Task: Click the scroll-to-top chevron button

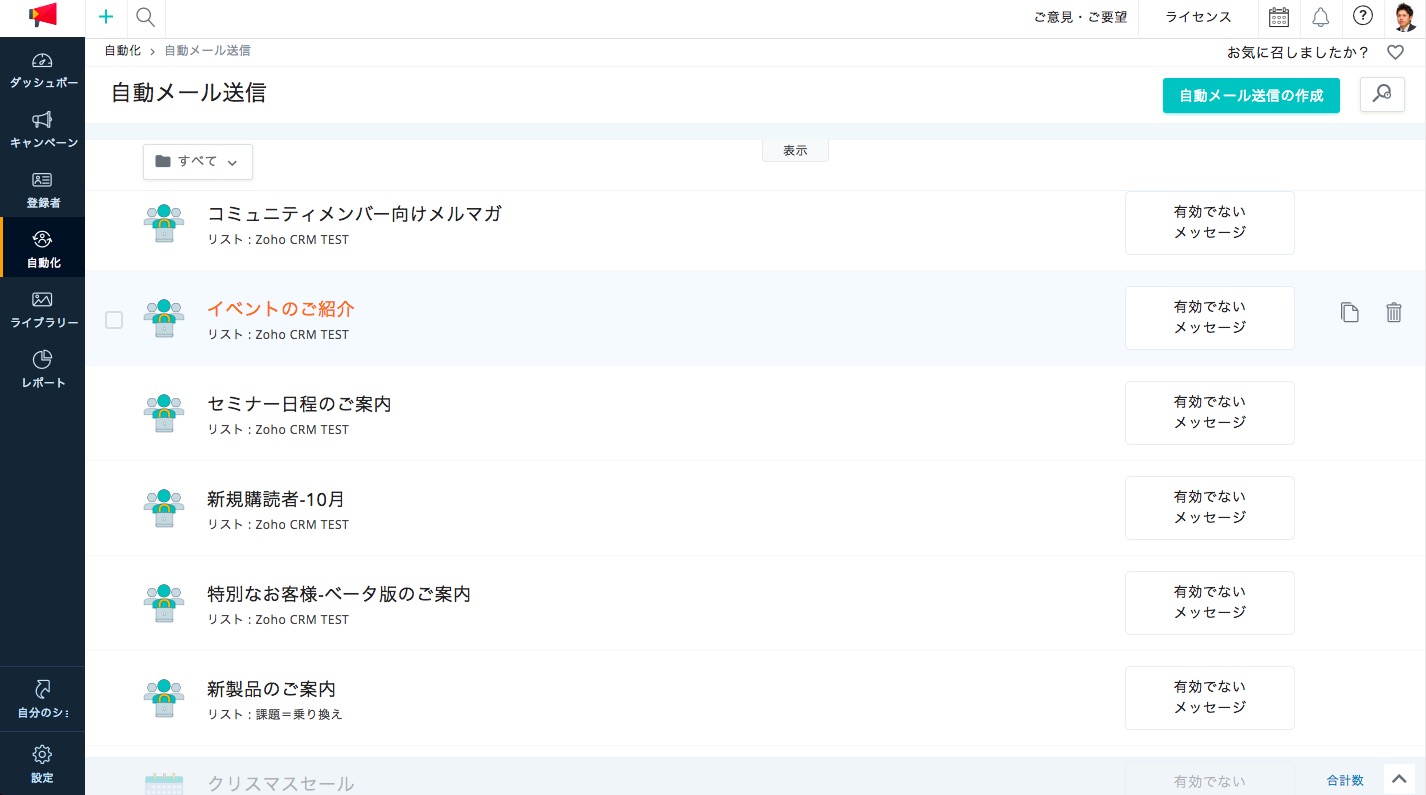Action: click(x=1399, y=779)
